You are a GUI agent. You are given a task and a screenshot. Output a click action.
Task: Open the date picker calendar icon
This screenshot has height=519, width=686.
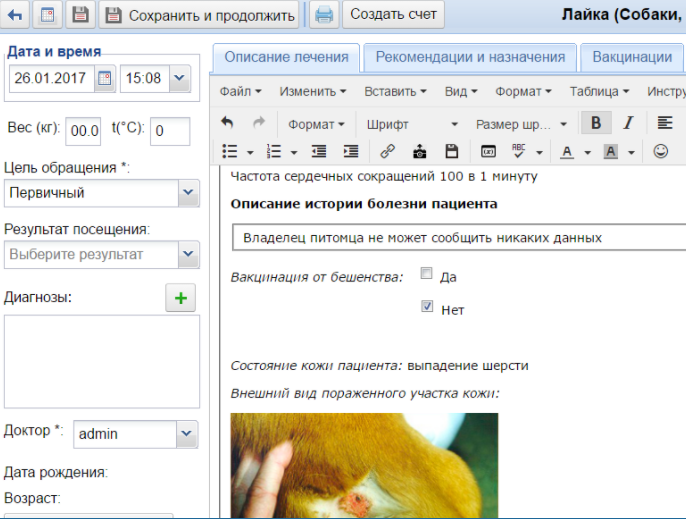point(103,79)
